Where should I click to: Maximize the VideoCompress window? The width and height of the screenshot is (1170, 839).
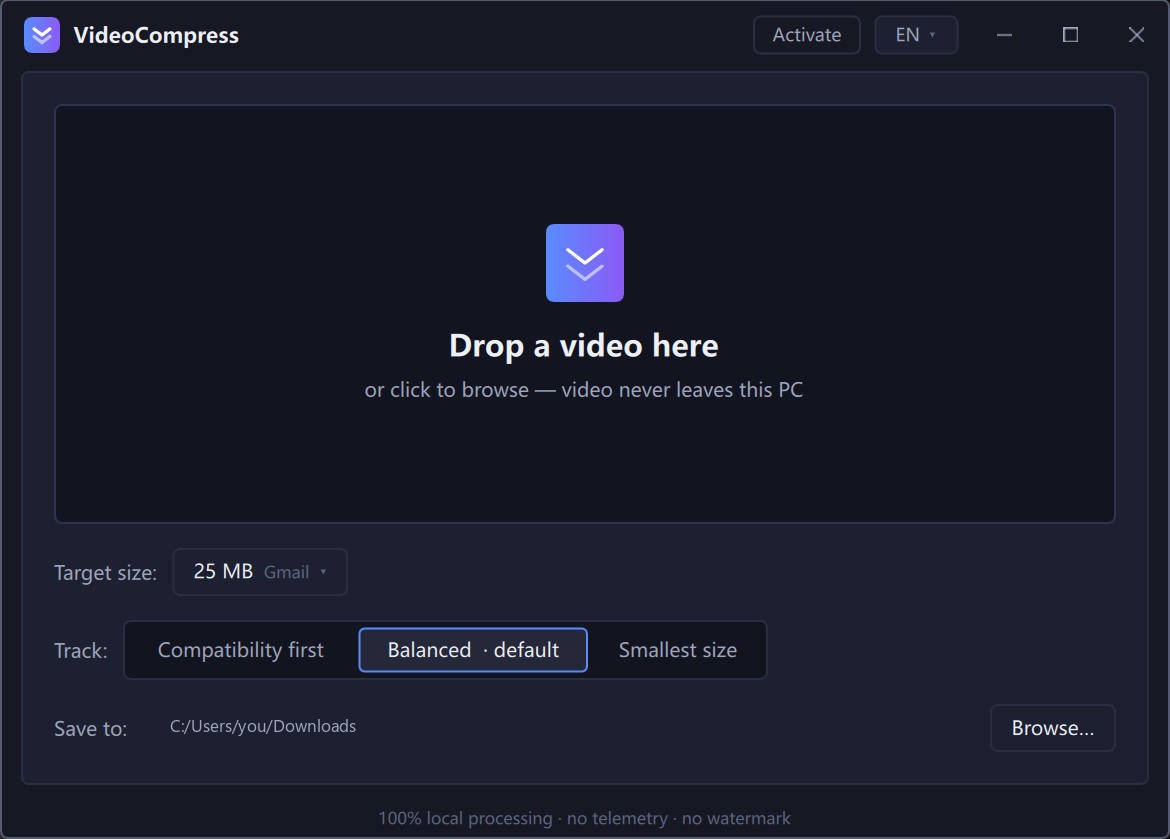[1070, 35]
